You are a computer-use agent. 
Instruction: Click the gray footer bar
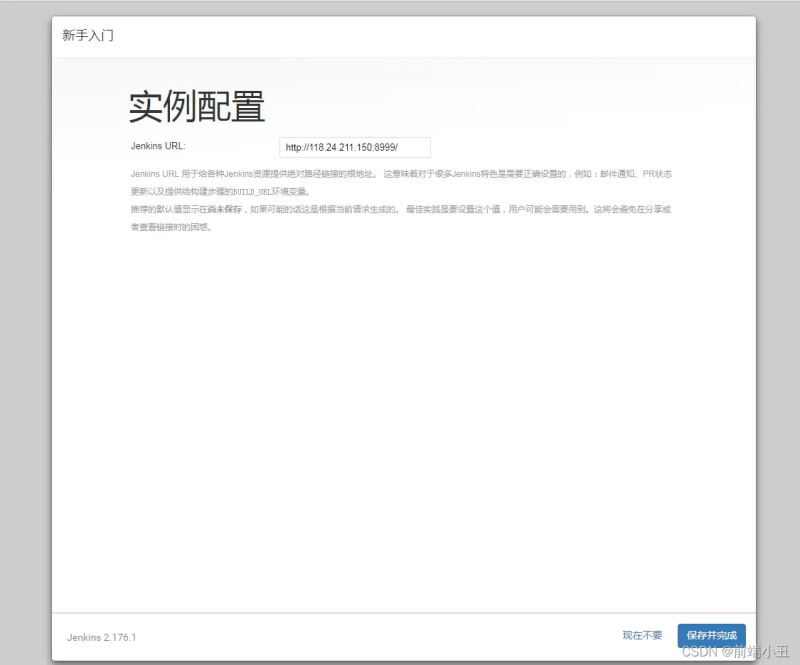(x=400, y=636)
